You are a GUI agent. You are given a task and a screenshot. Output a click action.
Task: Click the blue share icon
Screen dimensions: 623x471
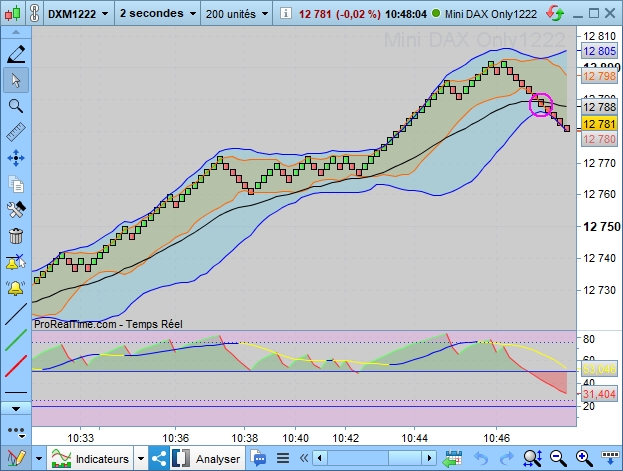159,459
